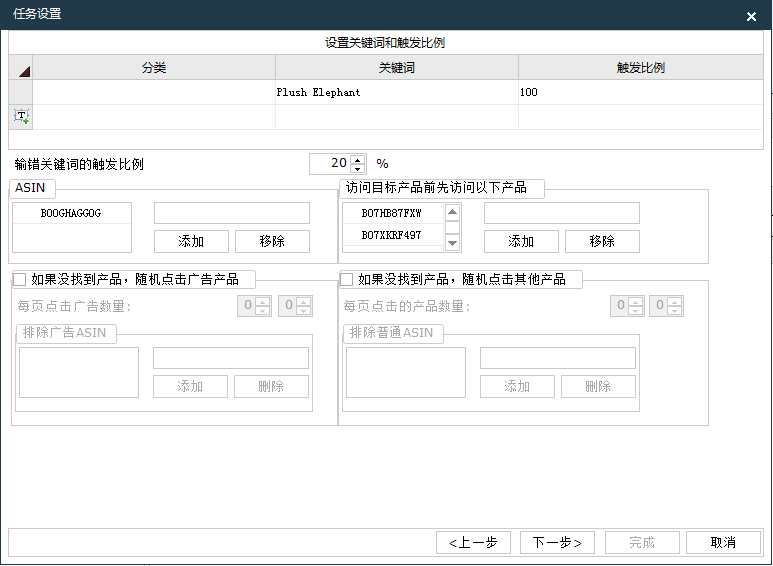Click empty 触发比例 cell in new row

coord(641,117)
